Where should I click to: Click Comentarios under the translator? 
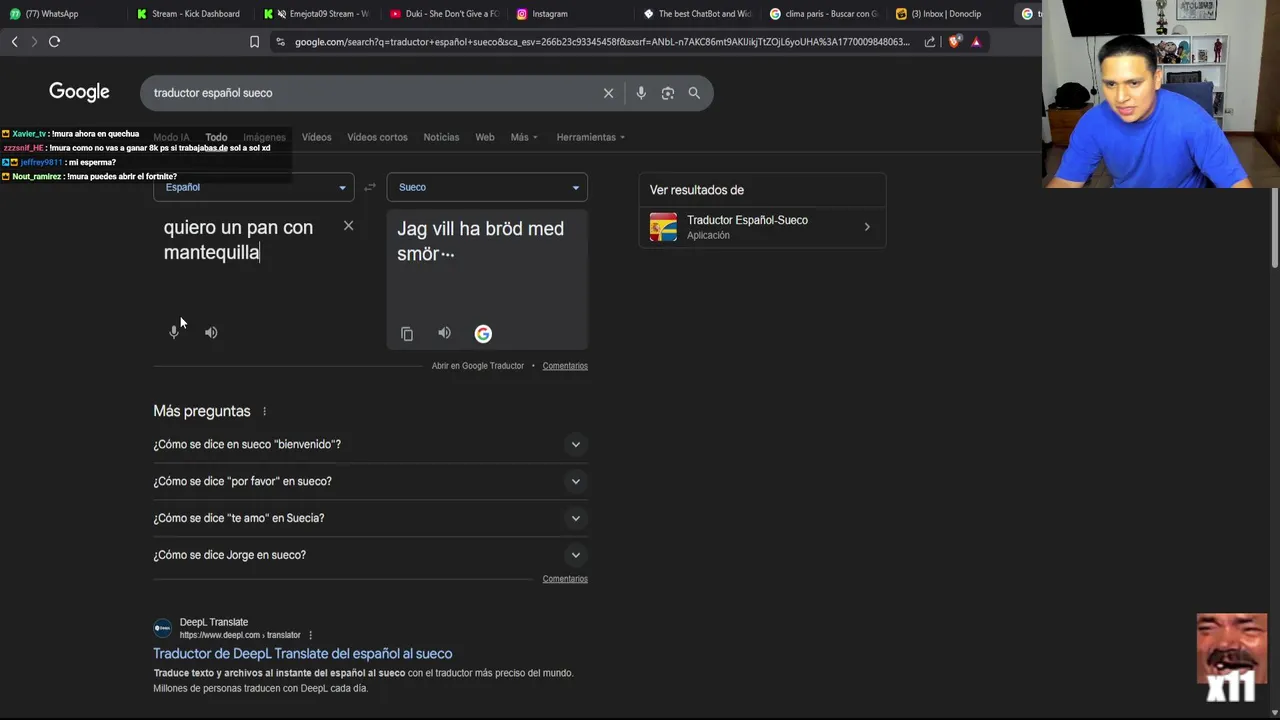(565, 366)
